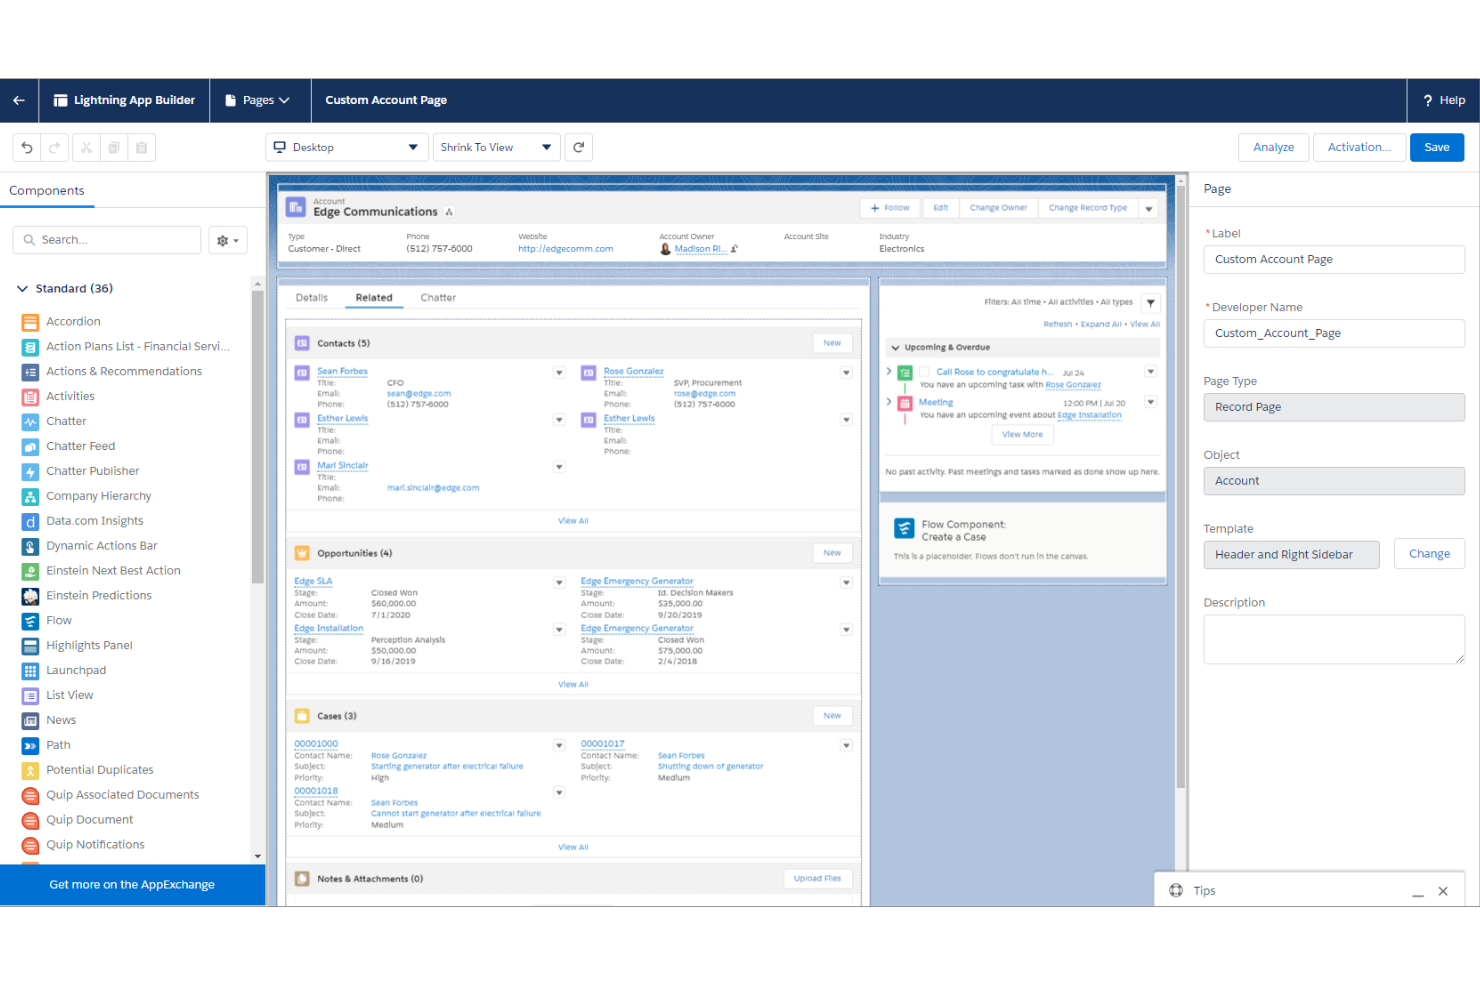Select the Potential Duplicates component
Viewport: 1480px width, 987px height.
99,770
